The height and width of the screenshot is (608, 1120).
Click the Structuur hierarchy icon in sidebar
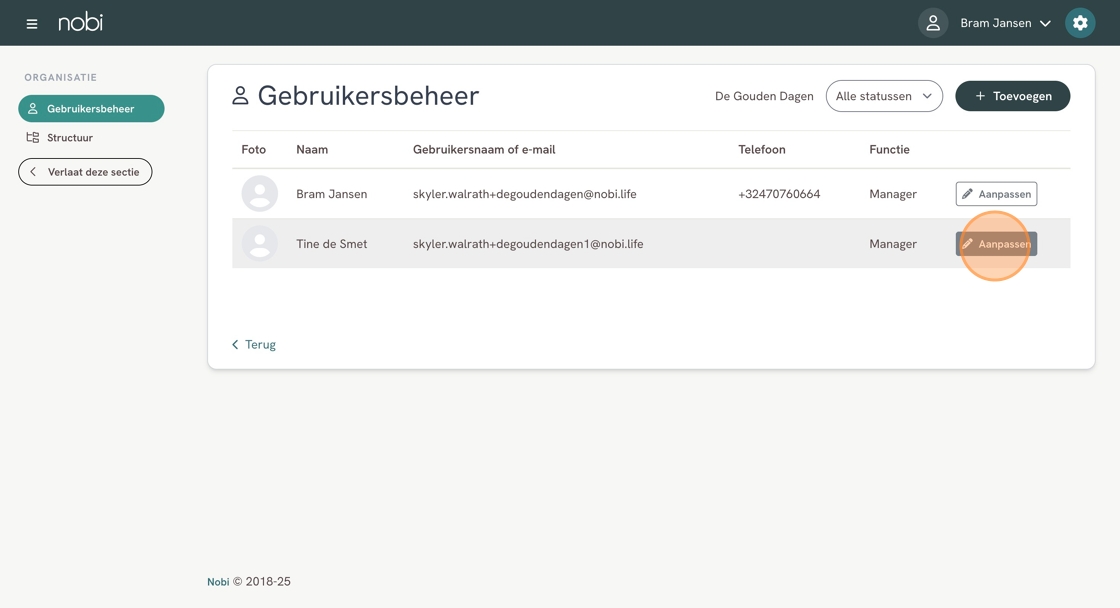(33, 138)
